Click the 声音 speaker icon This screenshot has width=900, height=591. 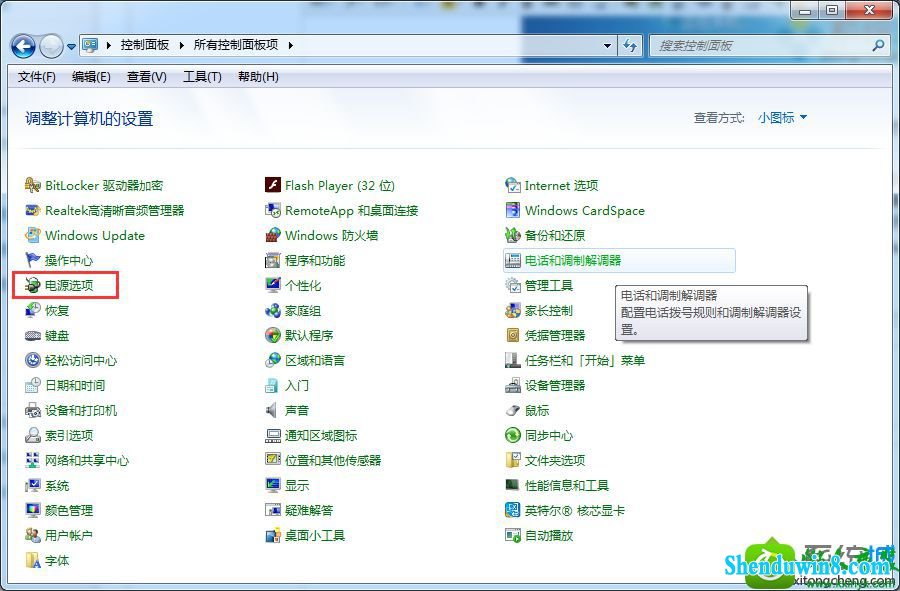pyautogui.click(x=273, y=410)
